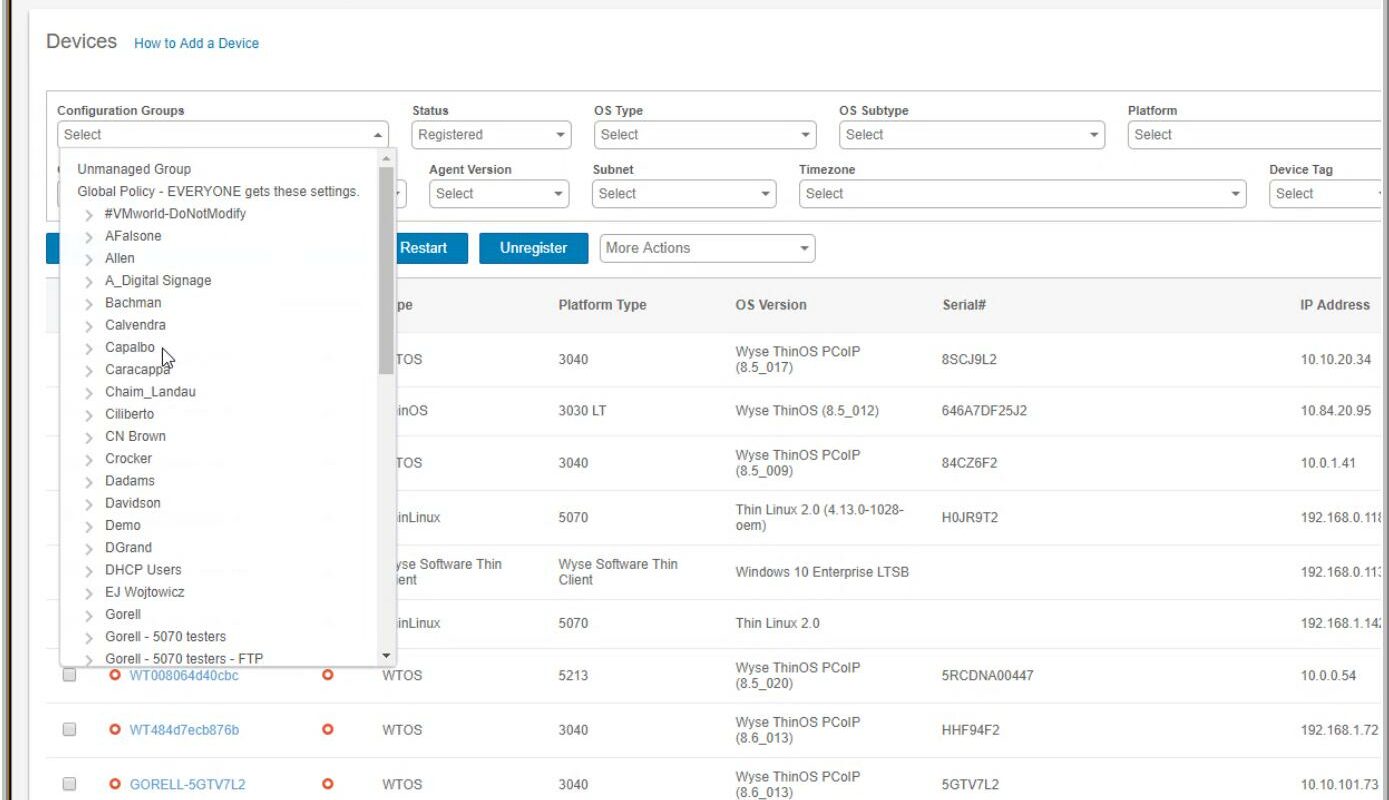This screenshot has width=1389, height=800.
Task: Pick the Ciliberto group
Action: click(129, 414)
